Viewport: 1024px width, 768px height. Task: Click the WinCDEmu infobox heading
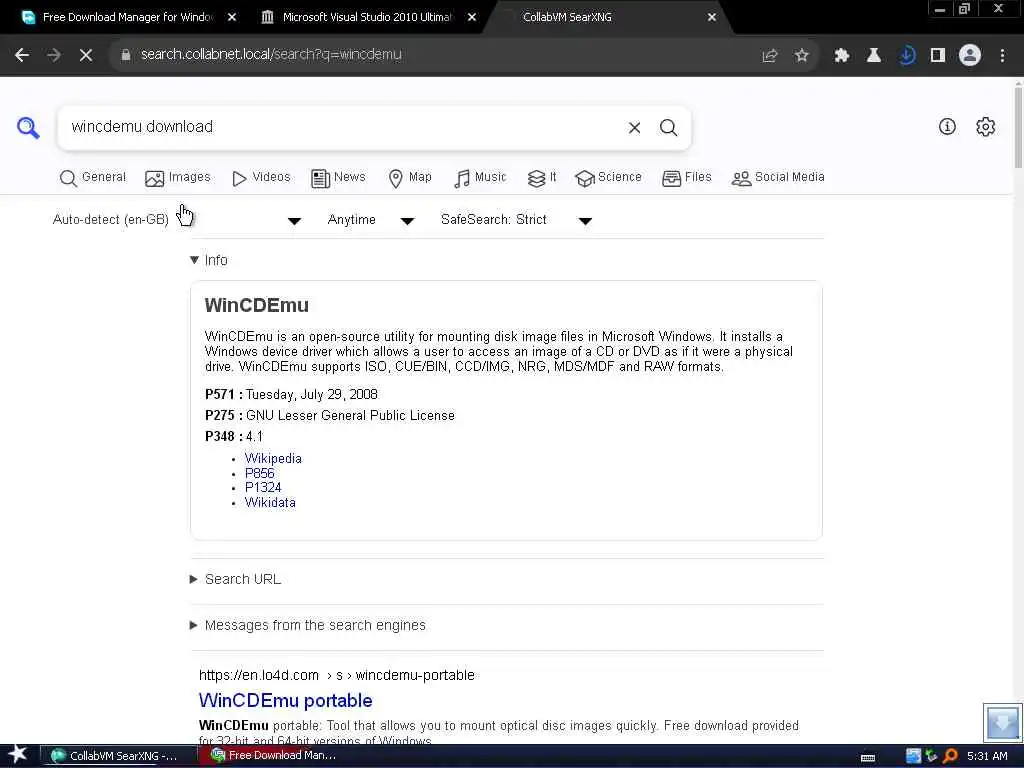pos(257,306)
